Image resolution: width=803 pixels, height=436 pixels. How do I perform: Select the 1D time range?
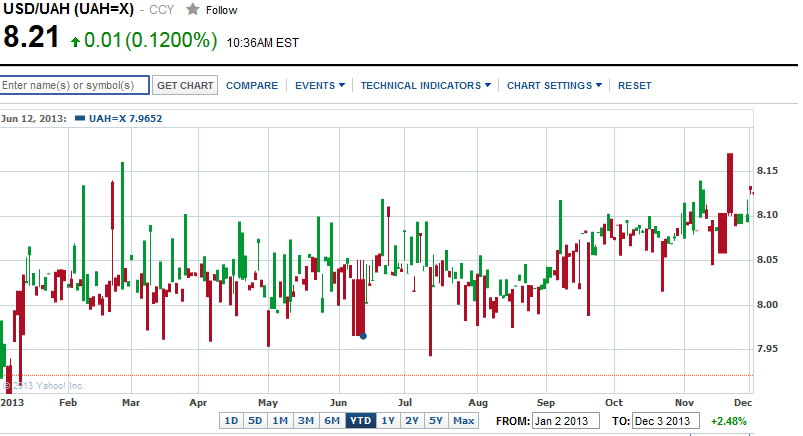pyautogui.click(x=231, y=421)
